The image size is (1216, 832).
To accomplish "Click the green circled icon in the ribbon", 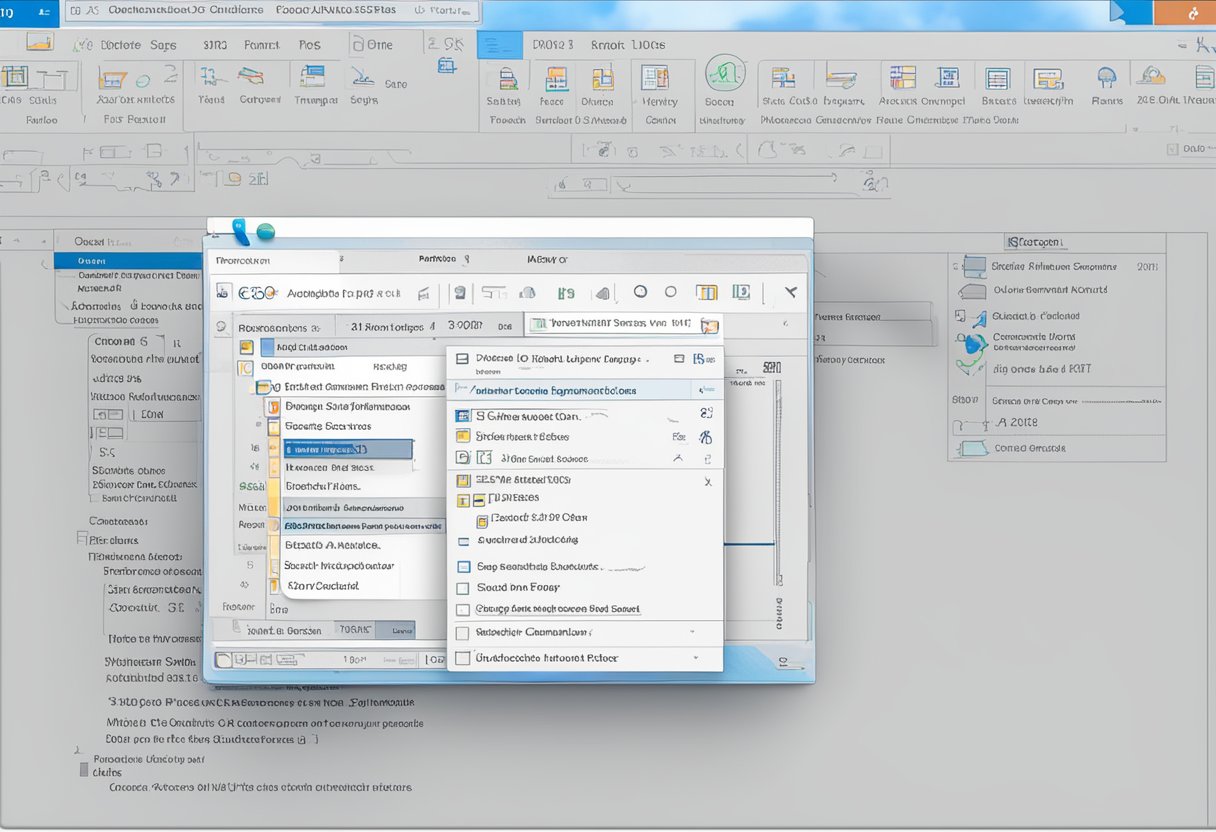I will (725, 74).
